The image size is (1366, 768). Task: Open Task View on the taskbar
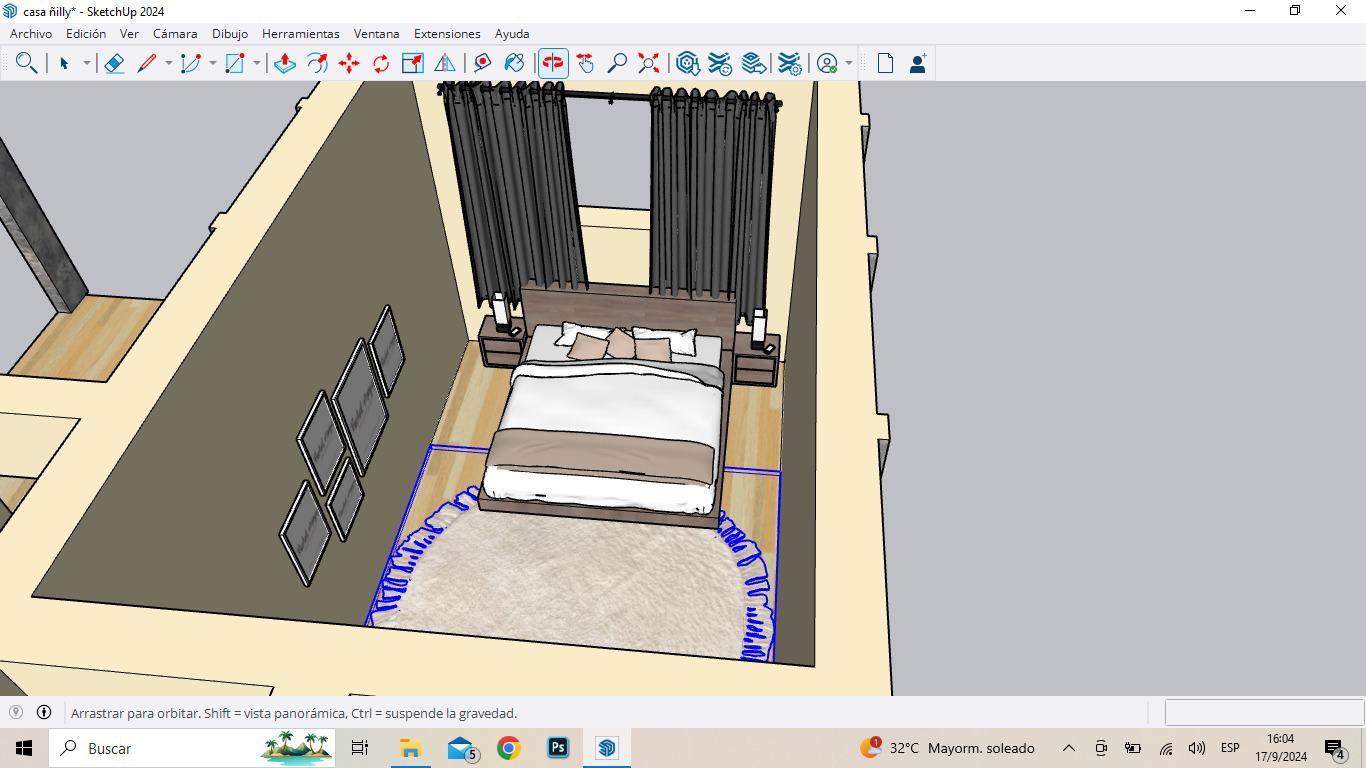point(360,748)
